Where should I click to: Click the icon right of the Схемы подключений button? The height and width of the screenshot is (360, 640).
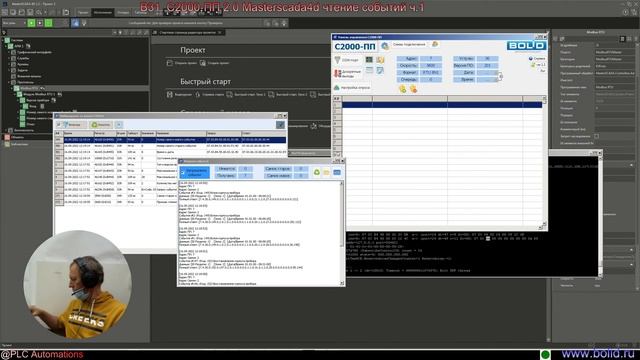435,44
